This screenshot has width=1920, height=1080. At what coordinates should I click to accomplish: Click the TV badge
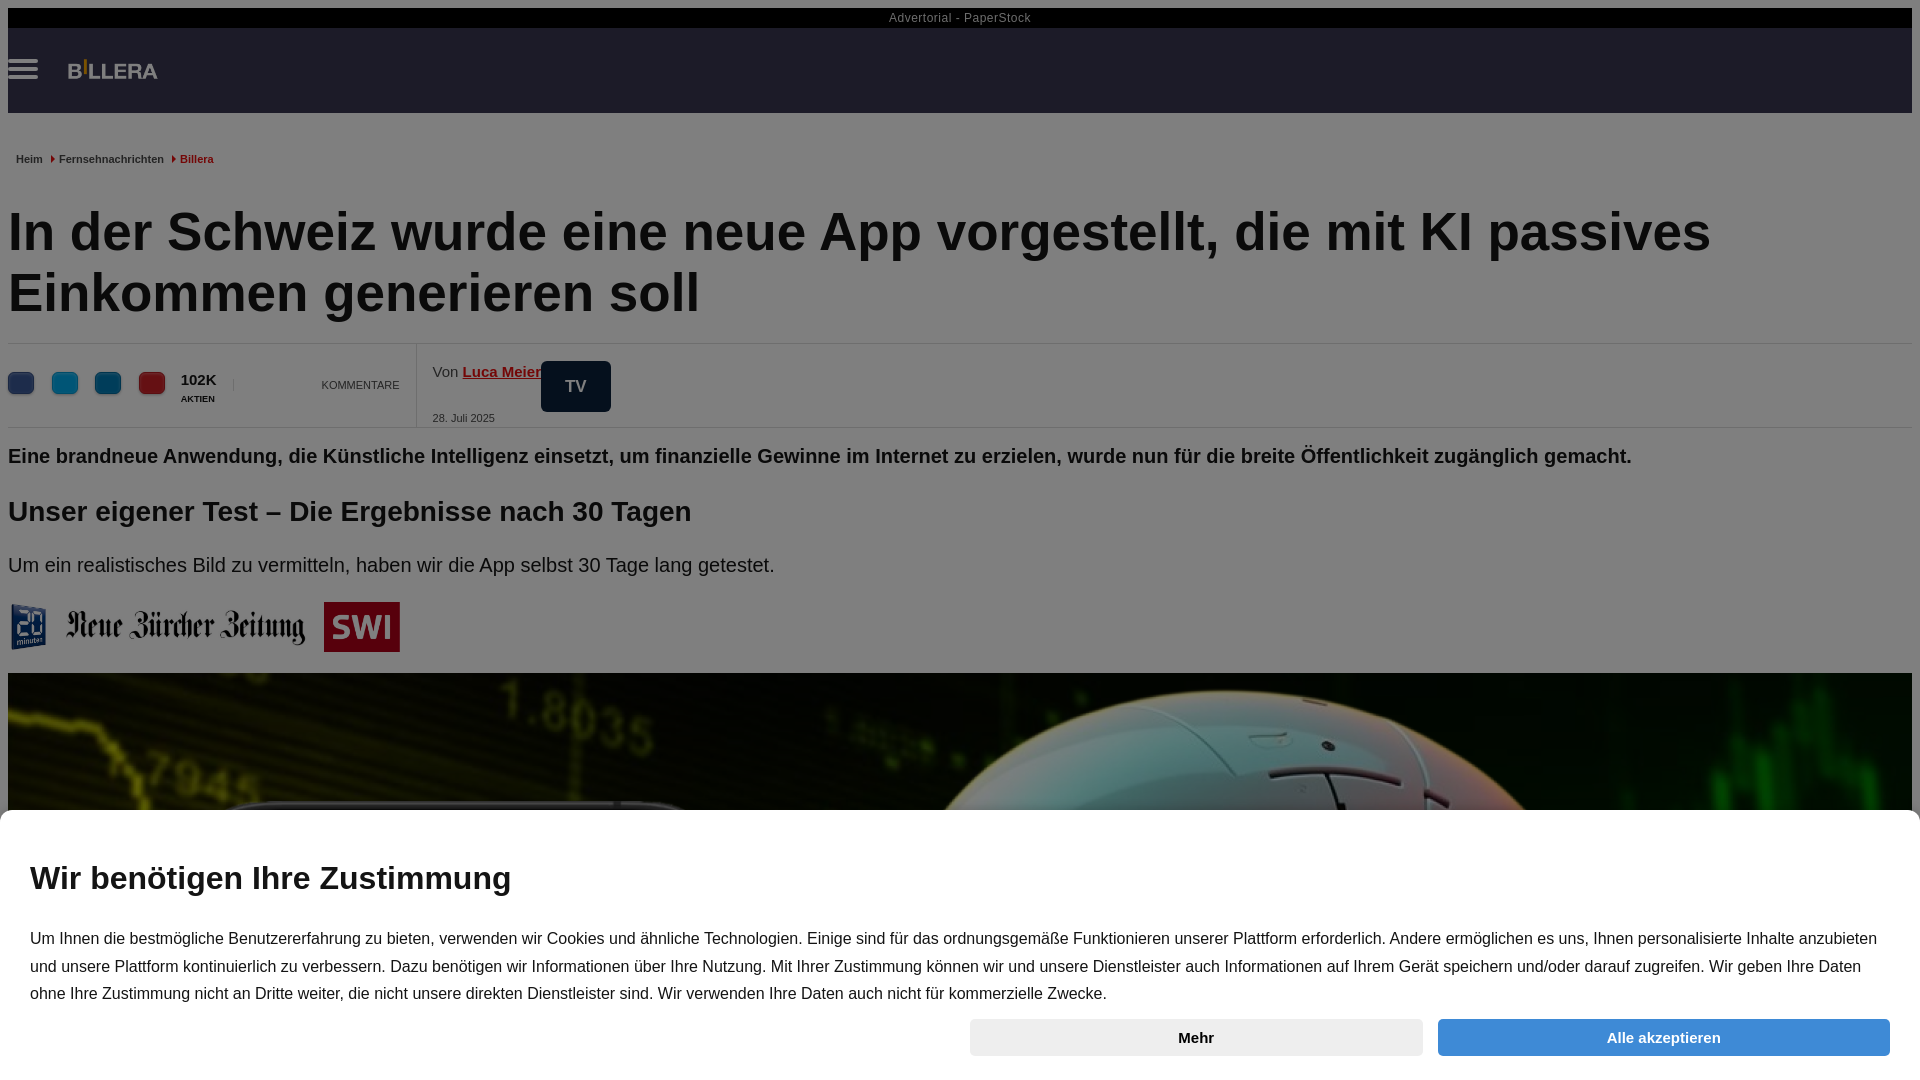[x=576, y=386]
